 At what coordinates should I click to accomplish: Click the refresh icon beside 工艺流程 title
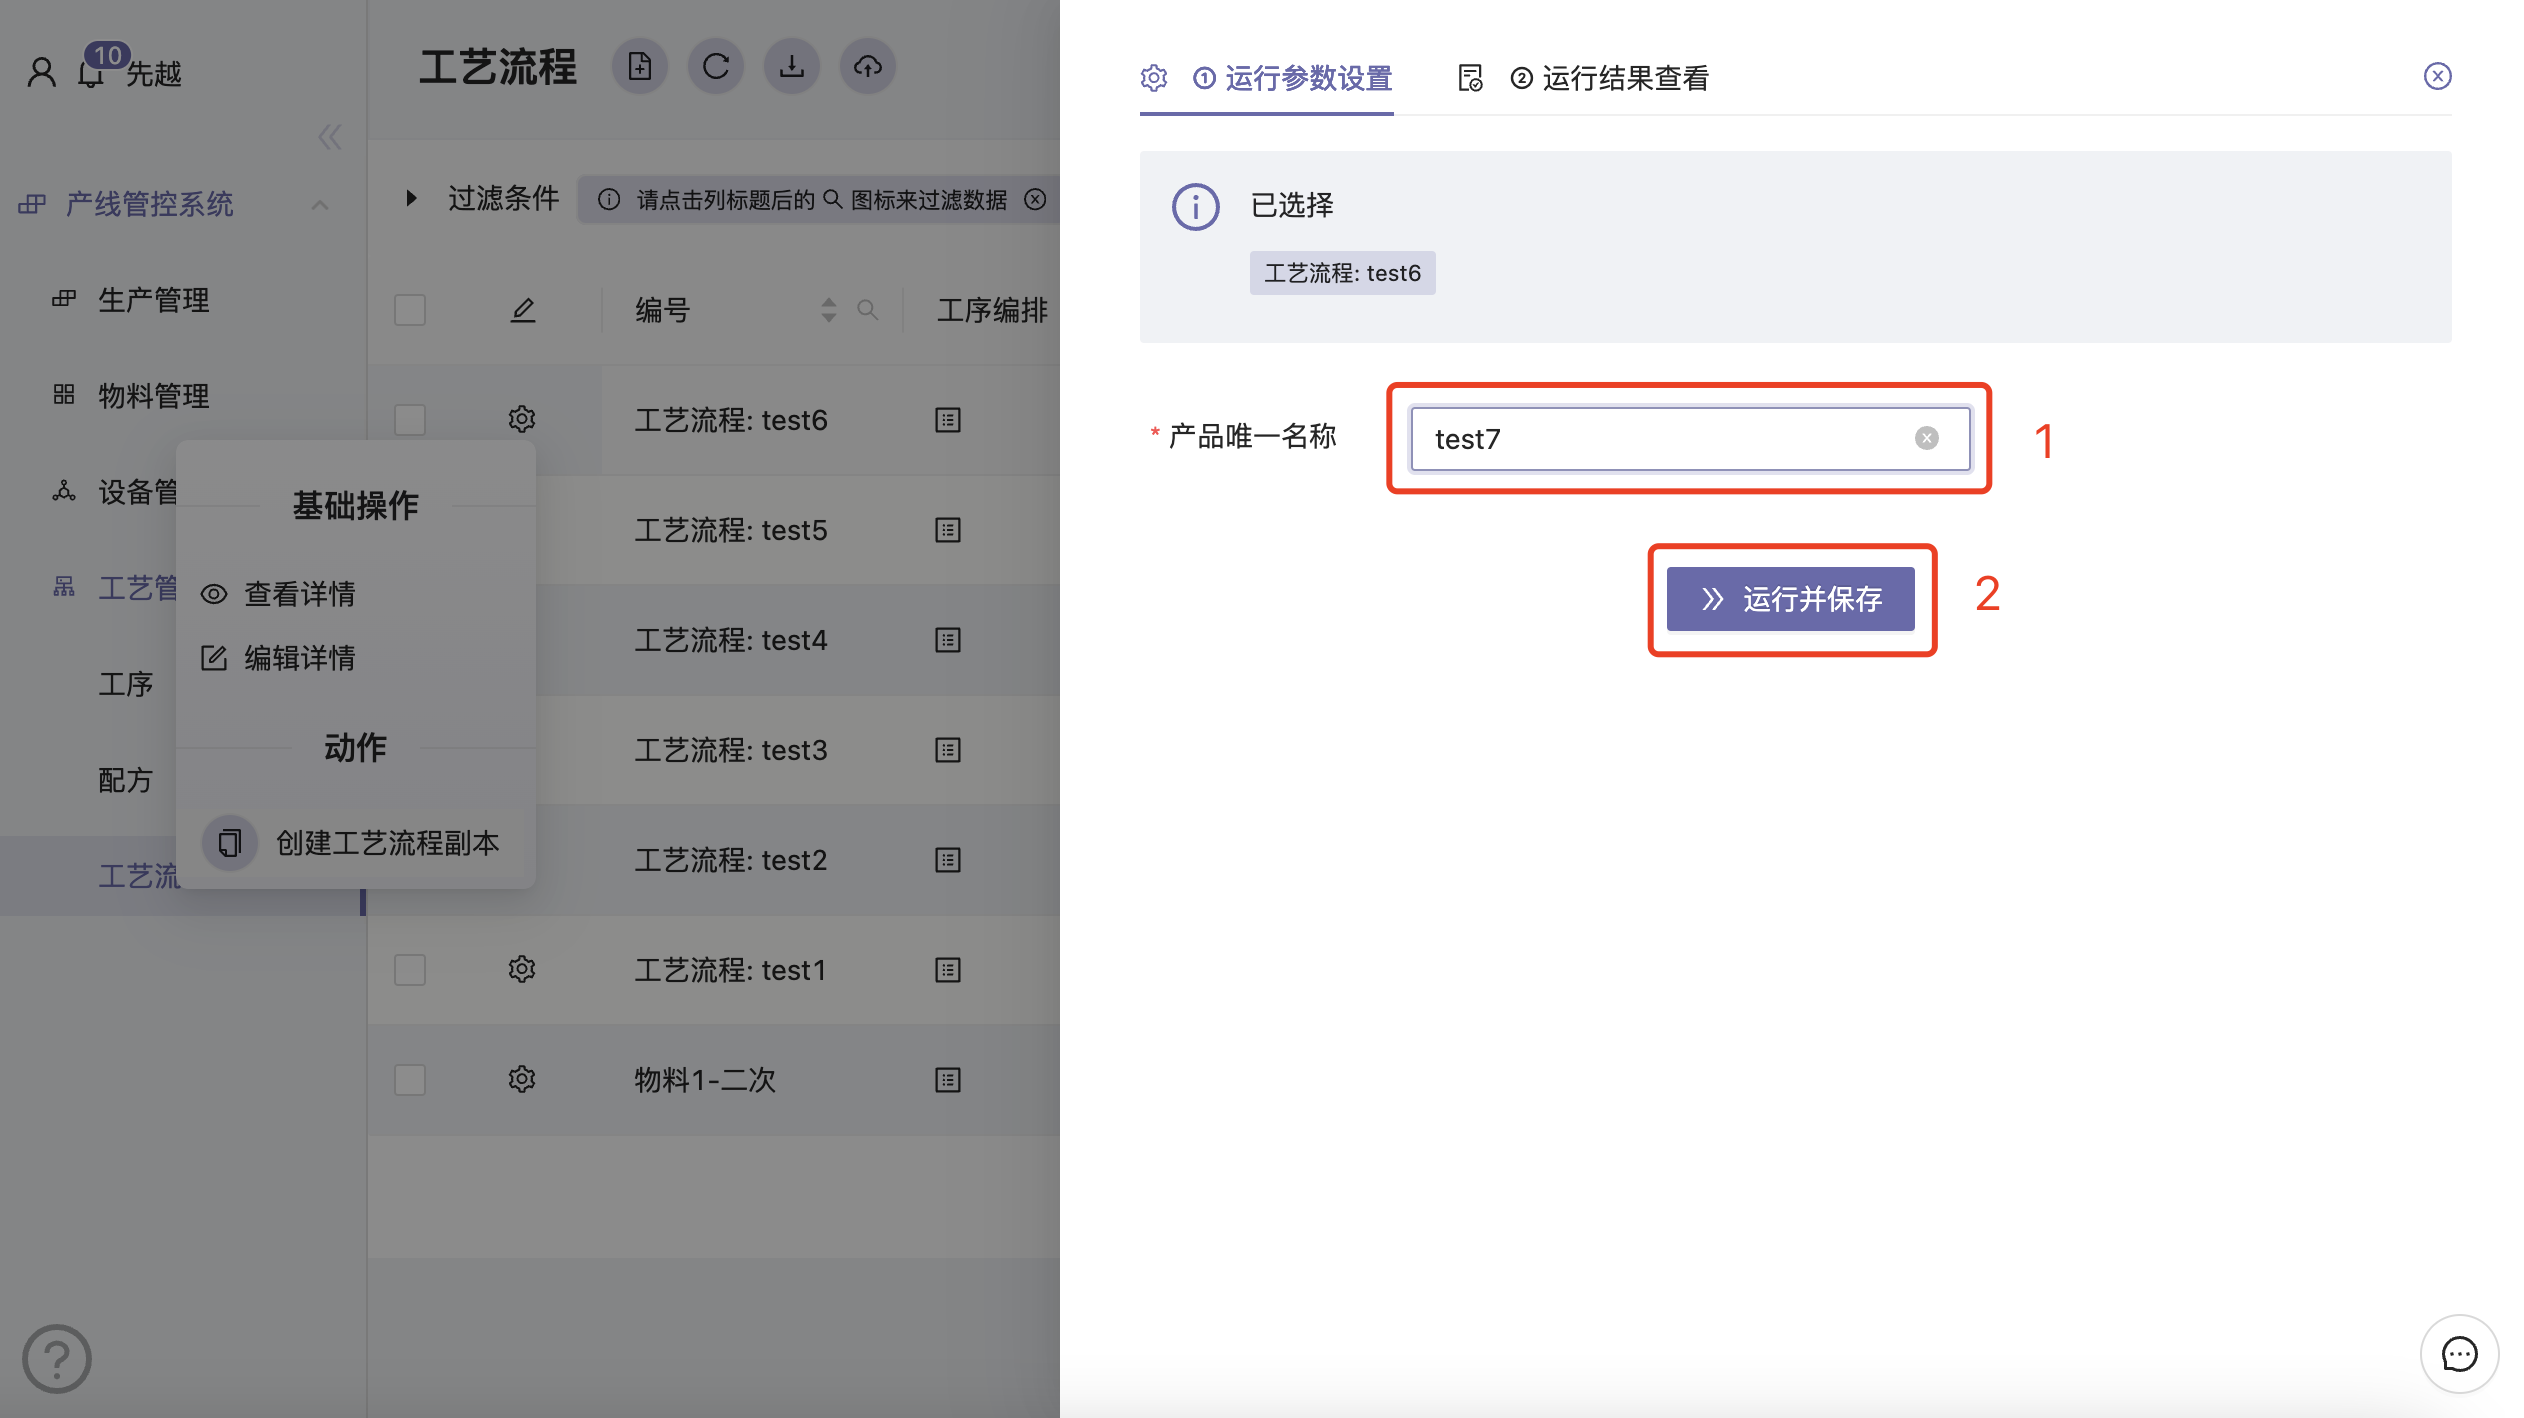[x=716, y=67]
